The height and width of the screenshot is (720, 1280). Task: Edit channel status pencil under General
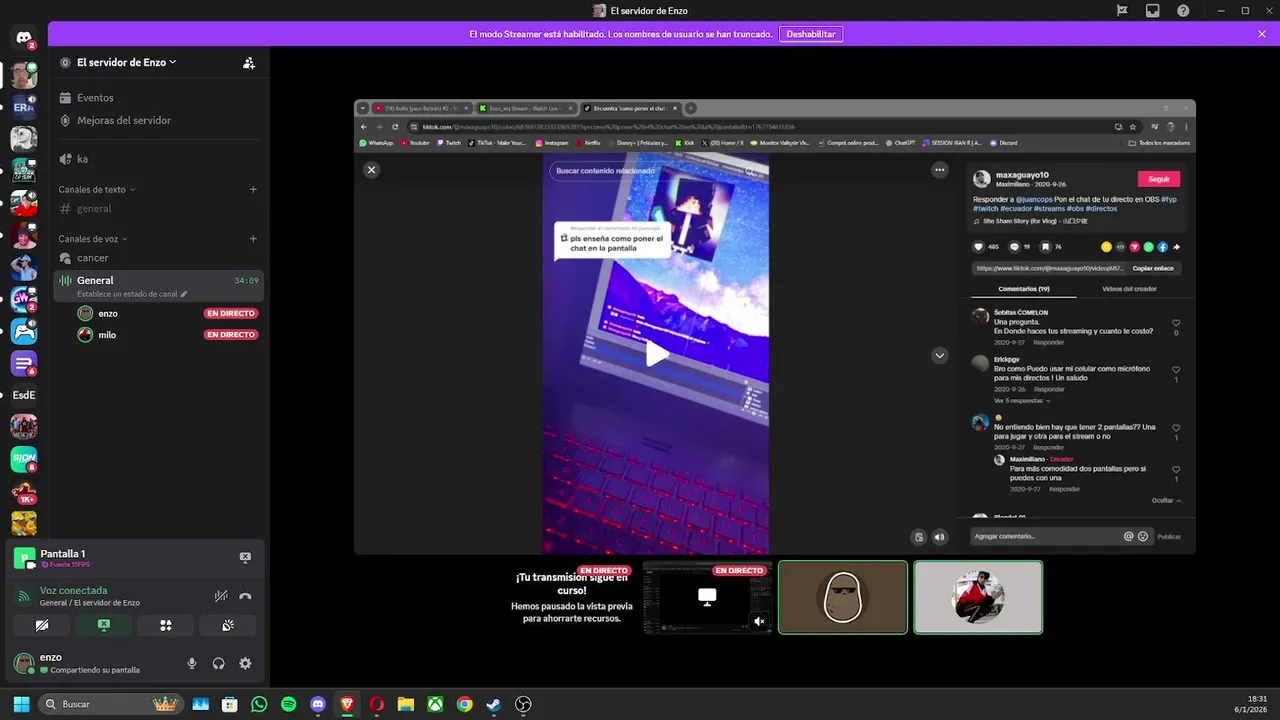click(184, 294)
